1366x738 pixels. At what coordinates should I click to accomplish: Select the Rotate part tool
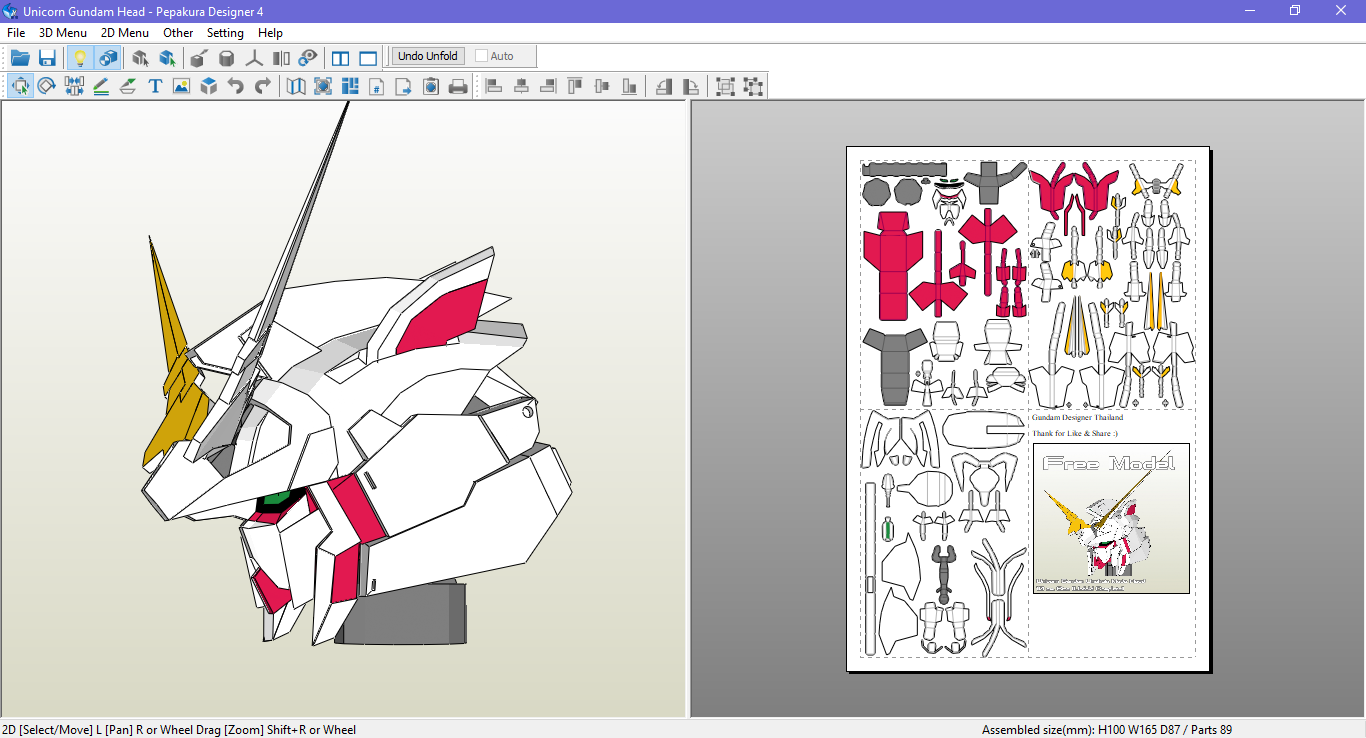(x=47, y=86)
